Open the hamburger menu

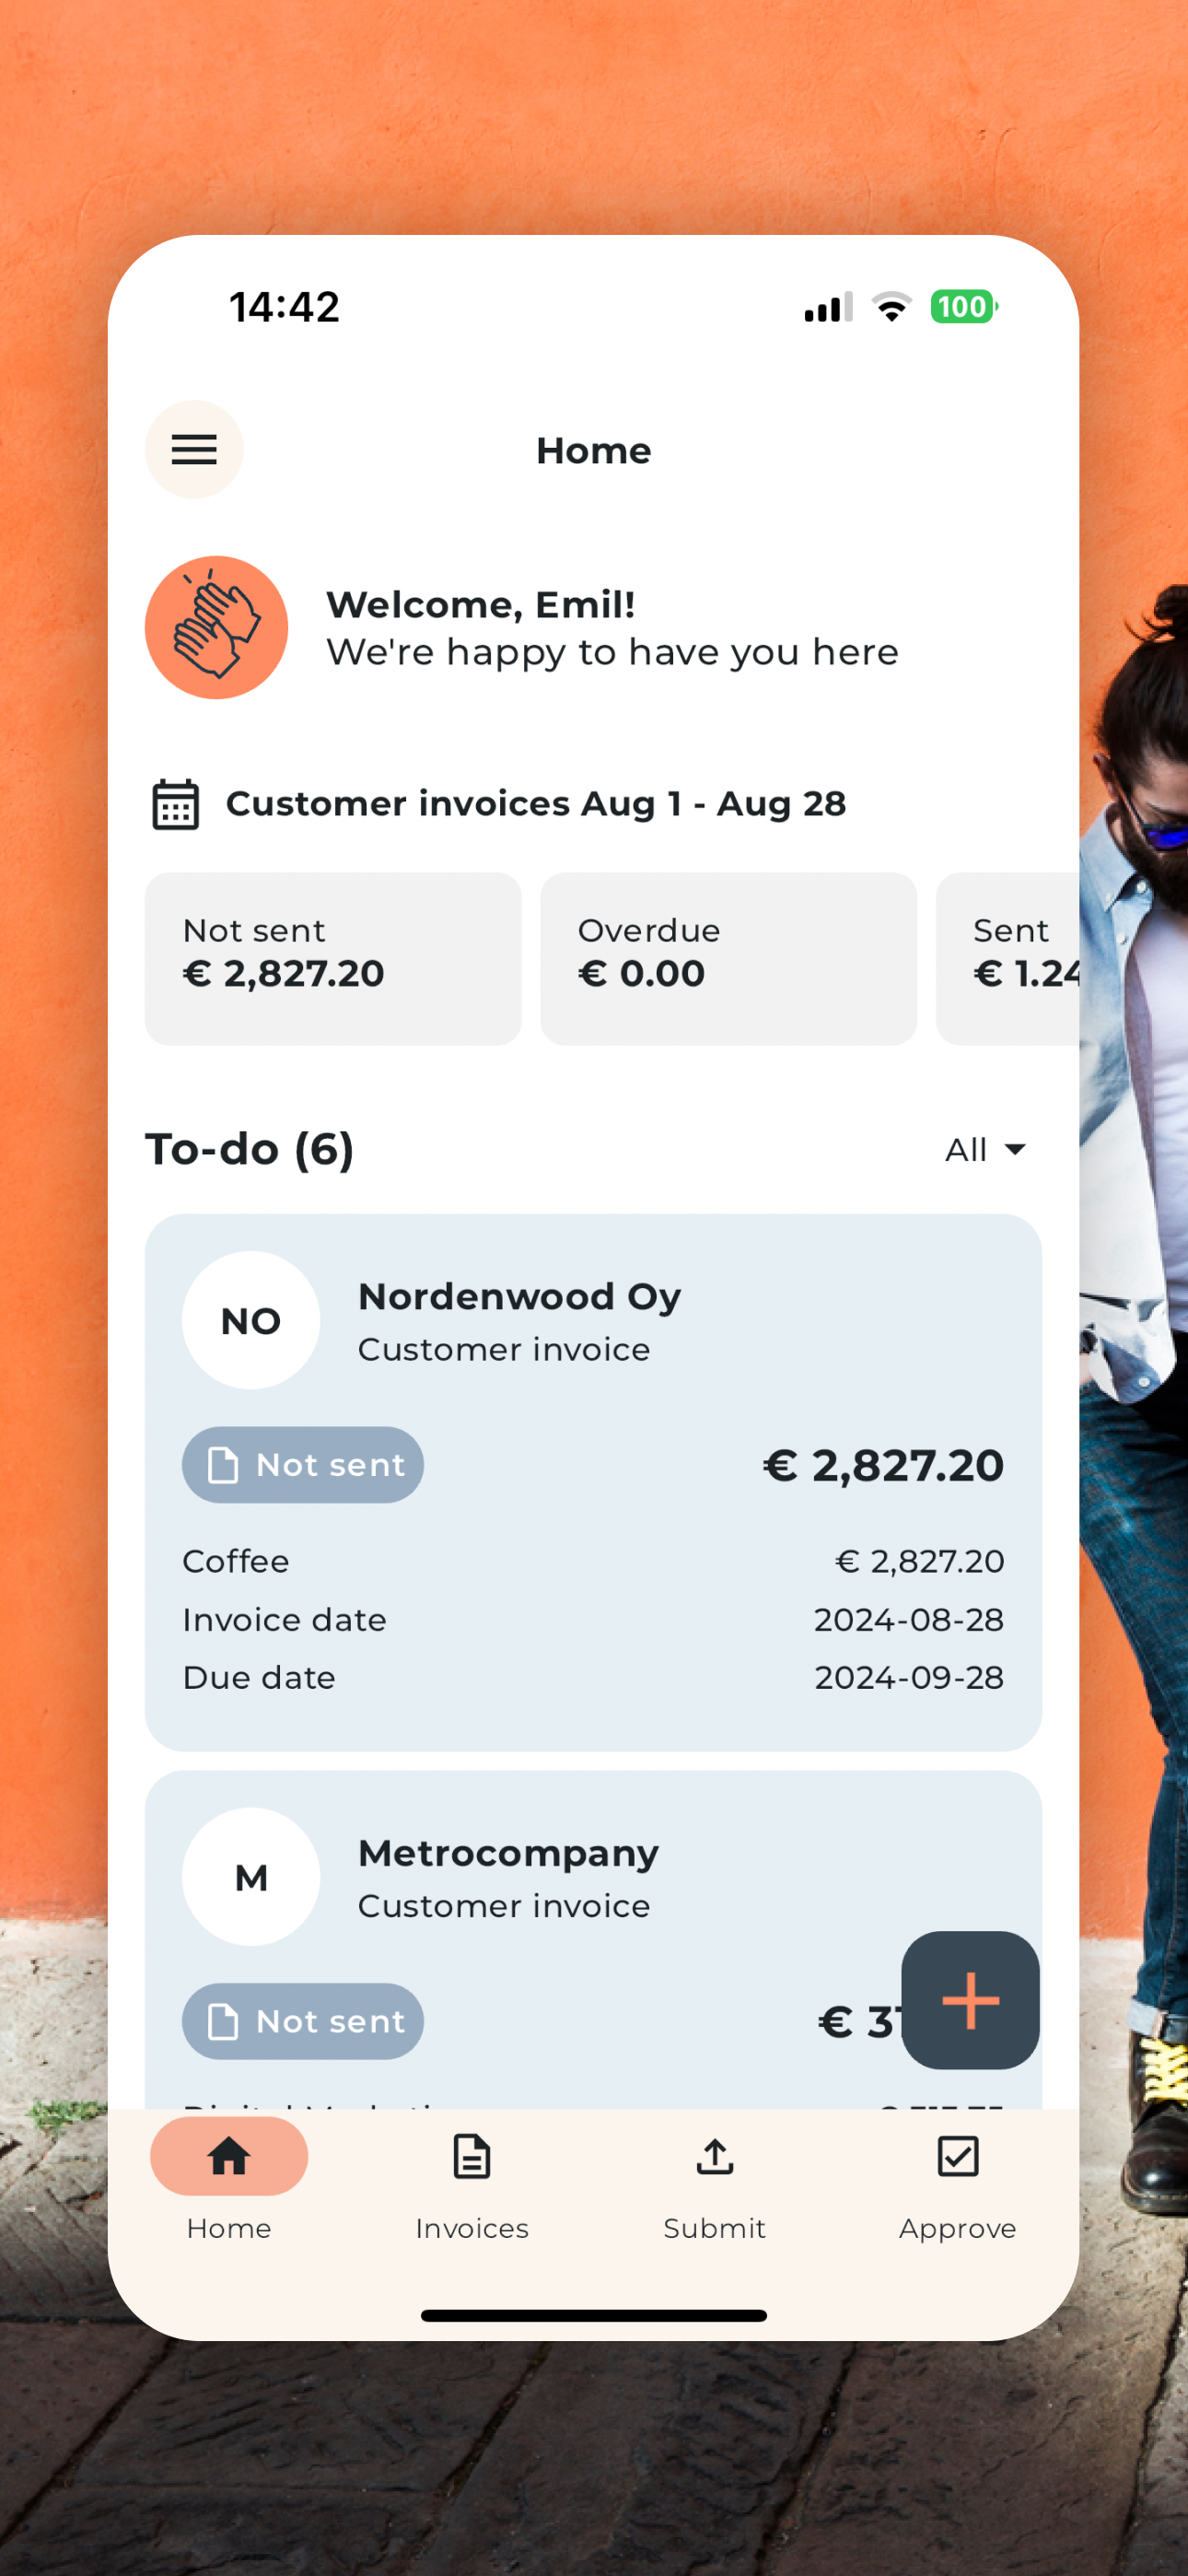point(194,450)
